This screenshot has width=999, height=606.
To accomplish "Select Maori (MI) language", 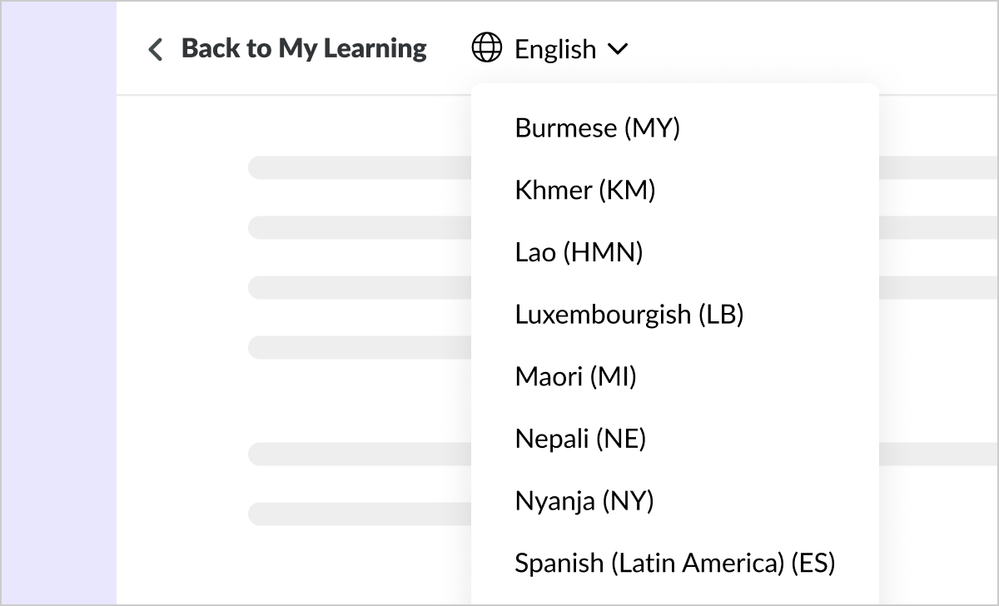I will [576, 376].
